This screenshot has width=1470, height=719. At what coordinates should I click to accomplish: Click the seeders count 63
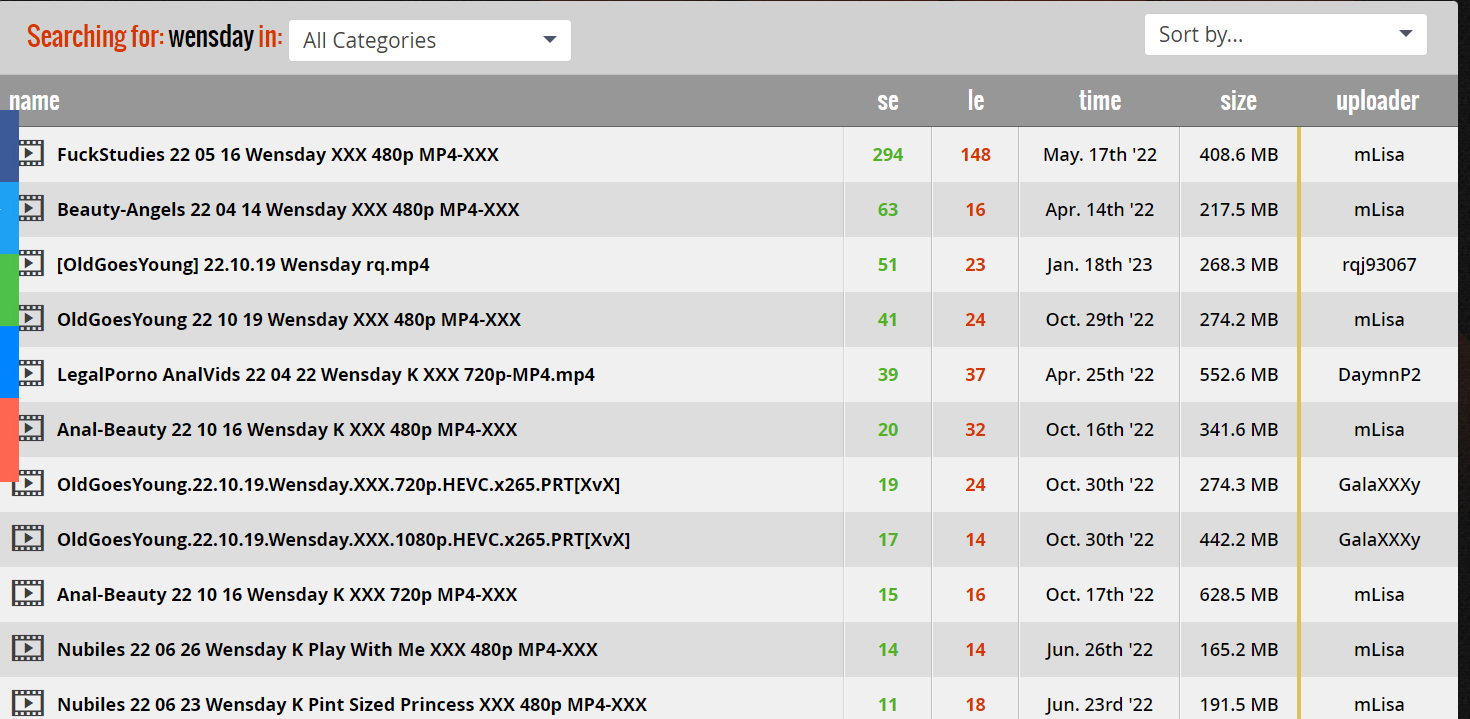point(888,210)
